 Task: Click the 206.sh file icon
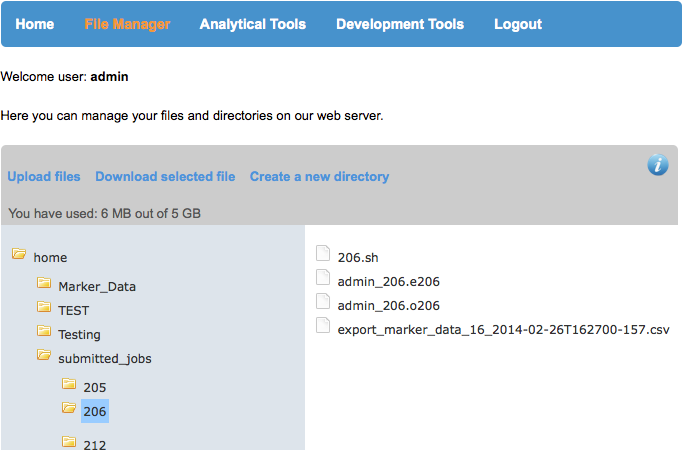click(323, 254)
